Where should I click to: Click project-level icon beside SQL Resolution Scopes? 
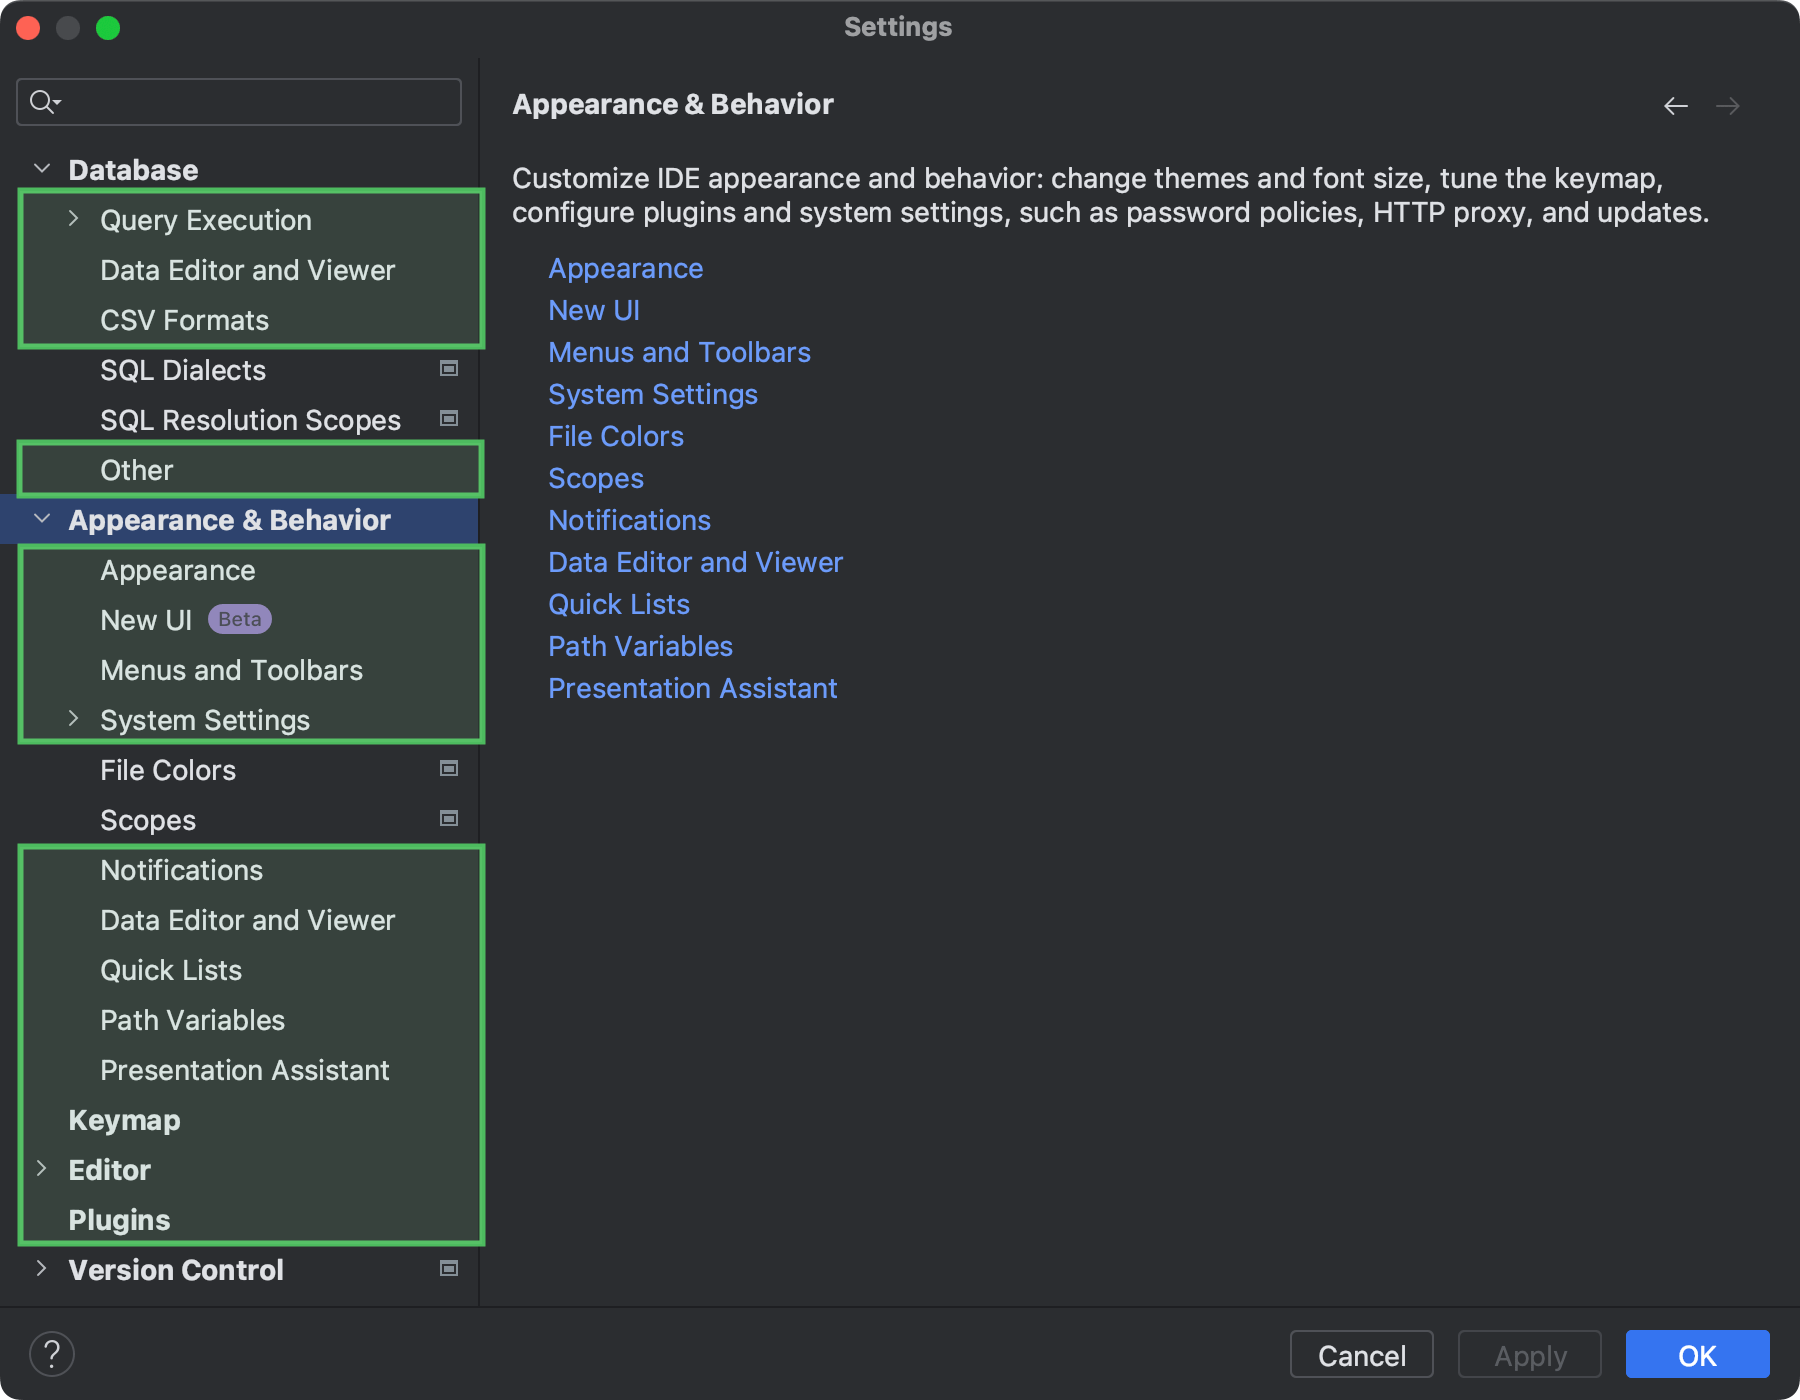[449, 419]
